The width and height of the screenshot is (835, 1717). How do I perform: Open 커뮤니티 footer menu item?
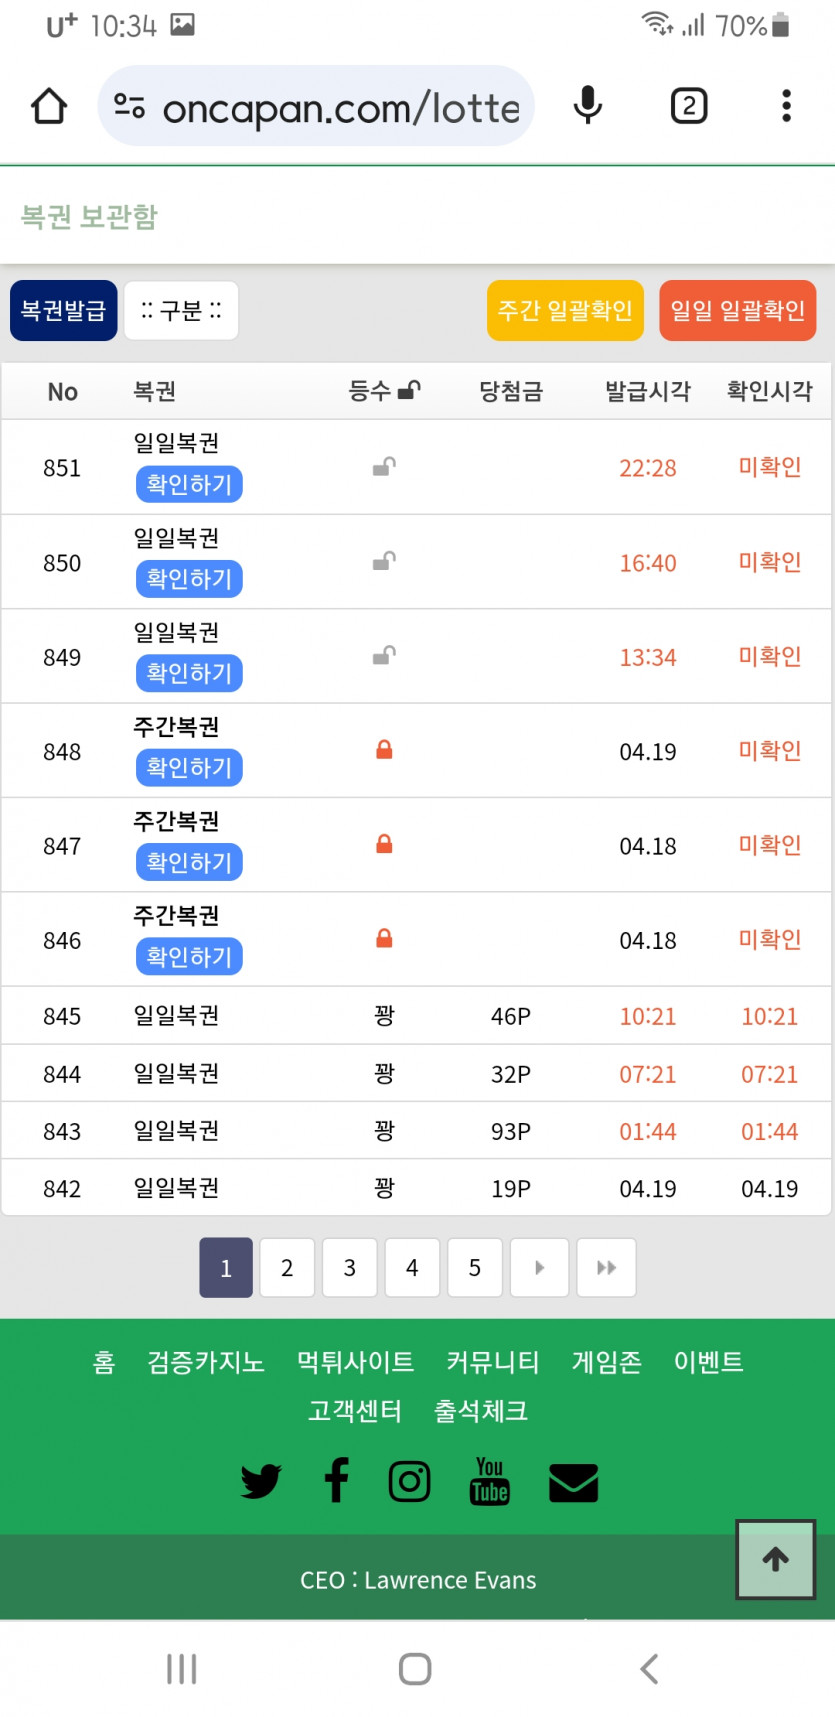tap(493, 1362)
